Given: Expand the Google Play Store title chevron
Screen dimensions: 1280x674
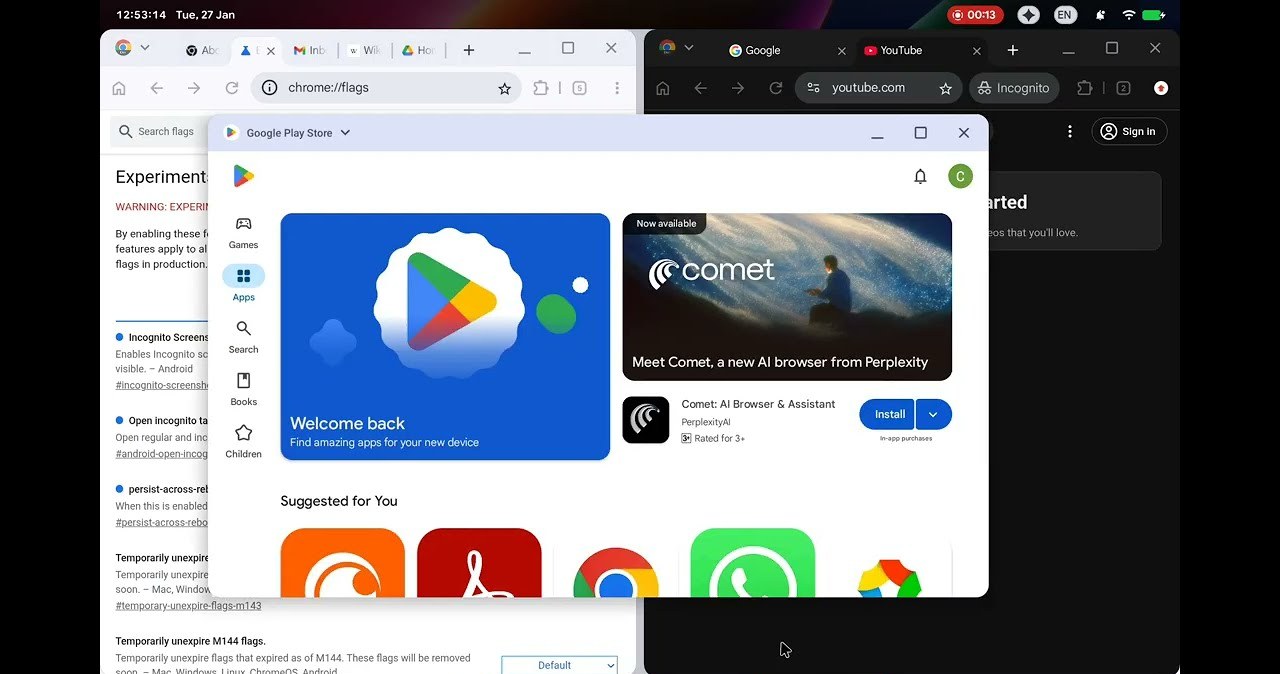Looking at the screenshot, I should pos(344,132).
